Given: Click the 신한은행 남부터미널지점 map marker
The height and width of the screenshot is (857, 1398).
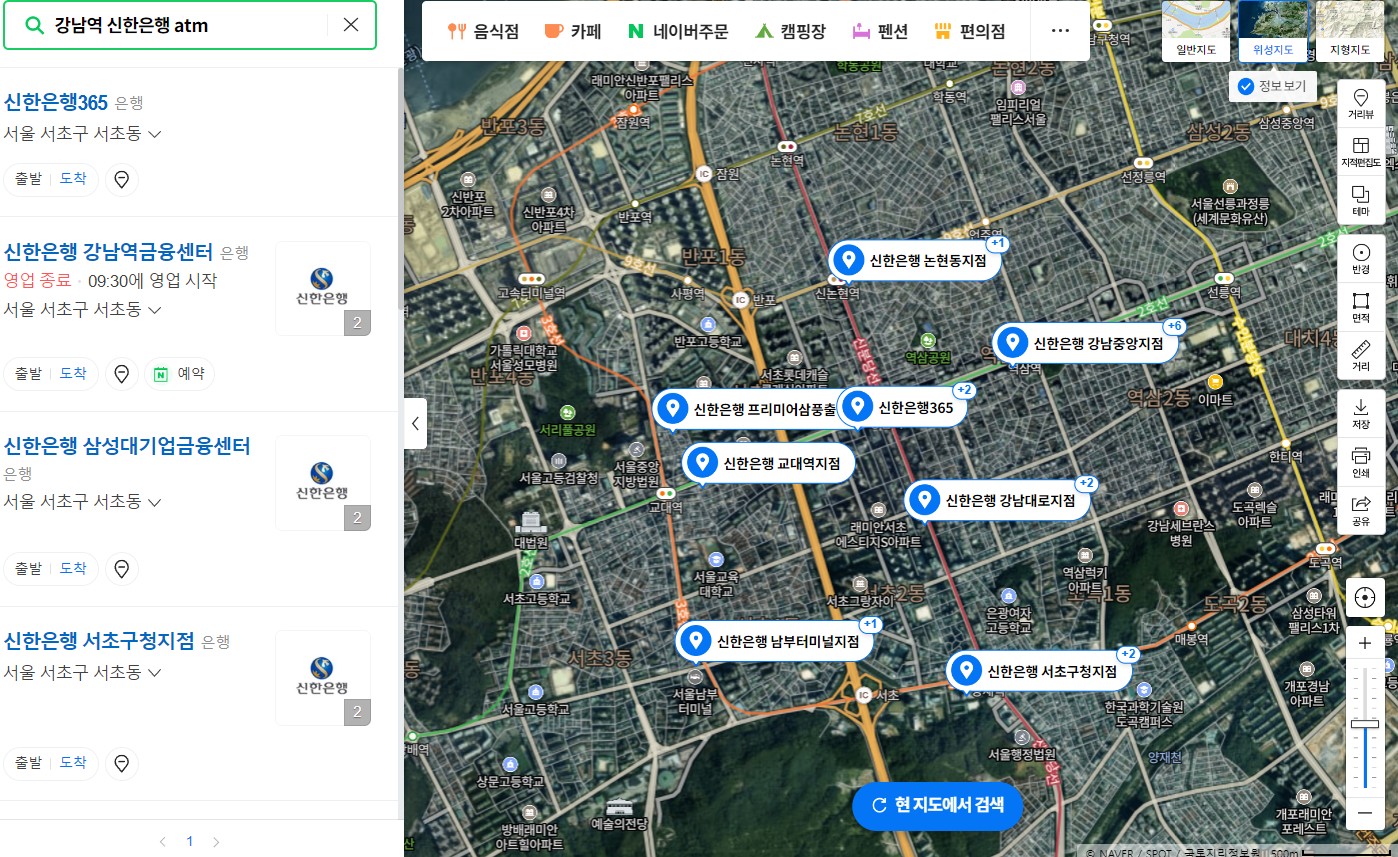Looking at the screenshot, I should point(775,641).
